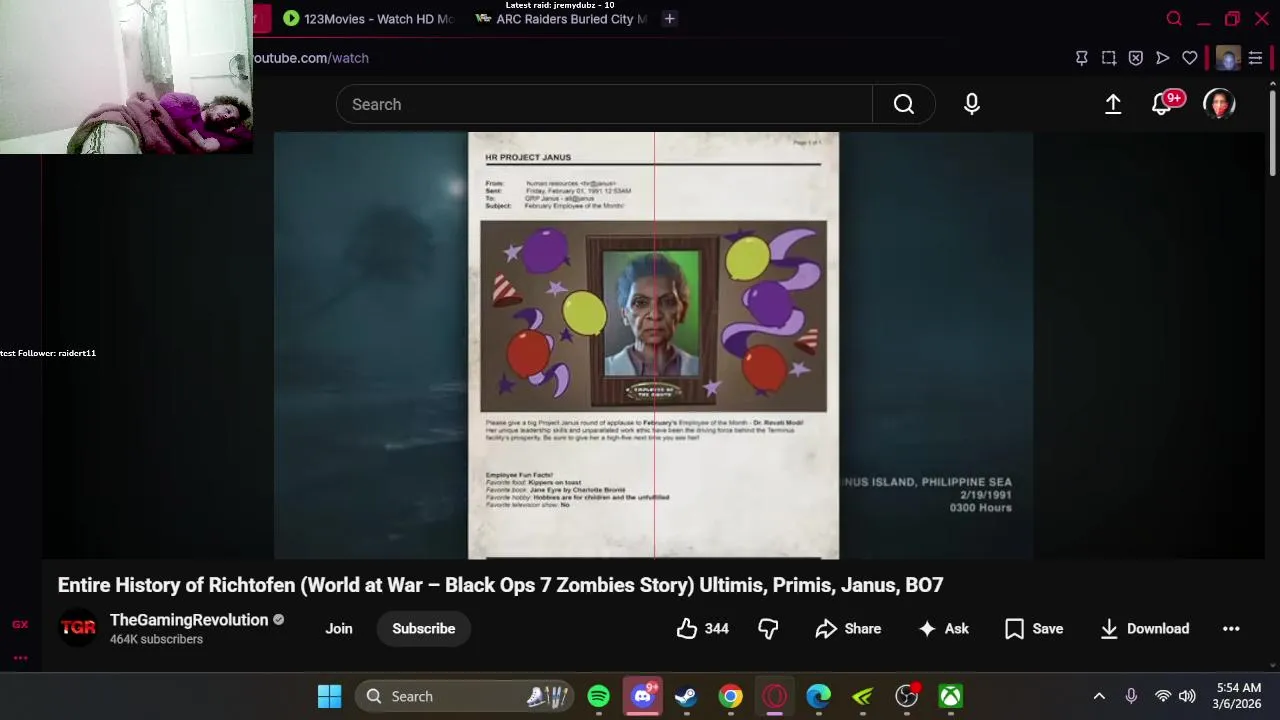Click the video player showing HR Project Janus

653,345
